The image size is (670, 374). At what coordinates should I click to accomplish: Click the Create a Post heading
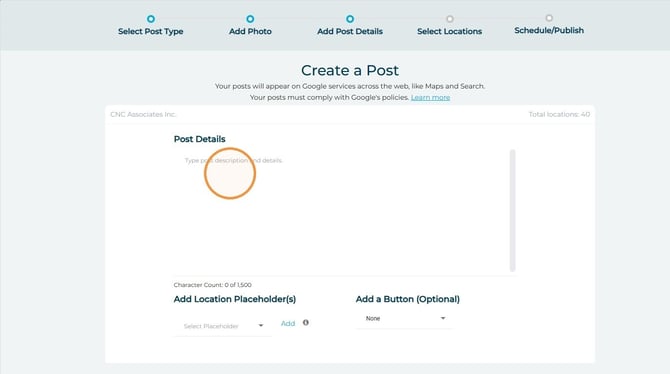(x=350, y=70)
